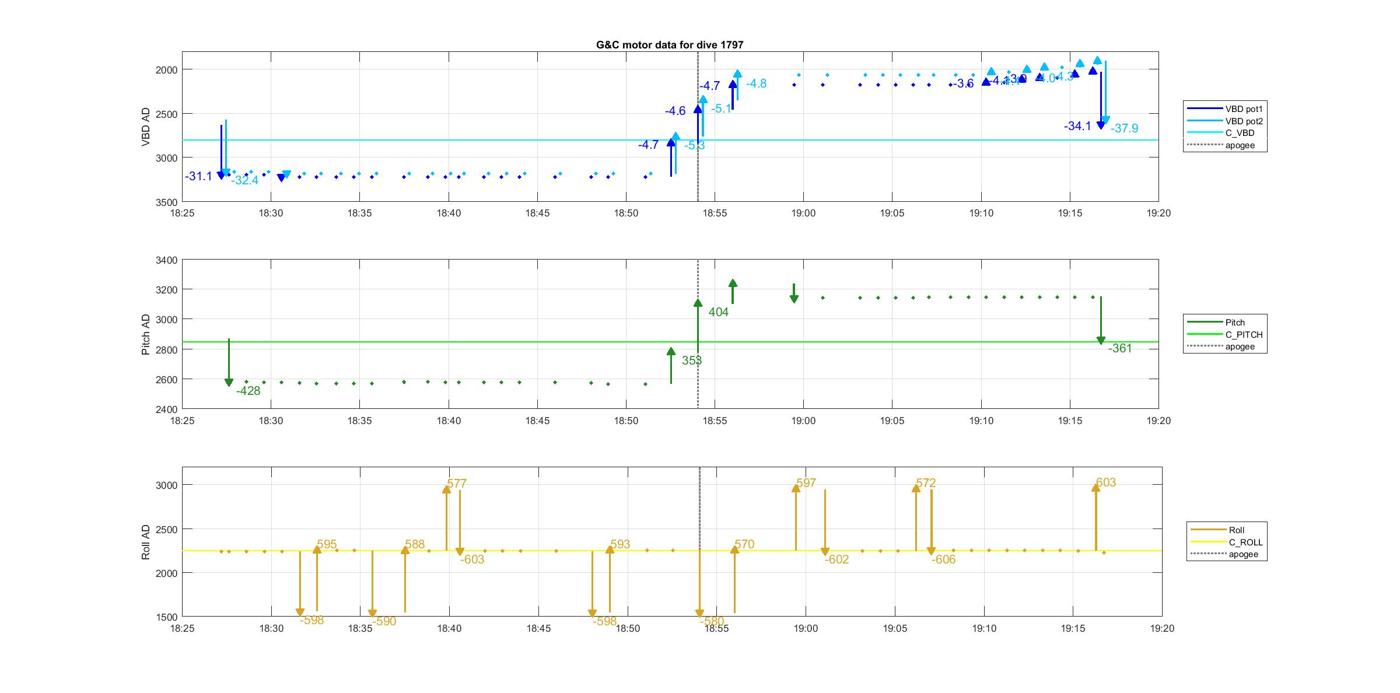Viewport: 1400px width, 693px height.
Task: Click the "603" roll label near 19:16
Action: (1106, 483)
